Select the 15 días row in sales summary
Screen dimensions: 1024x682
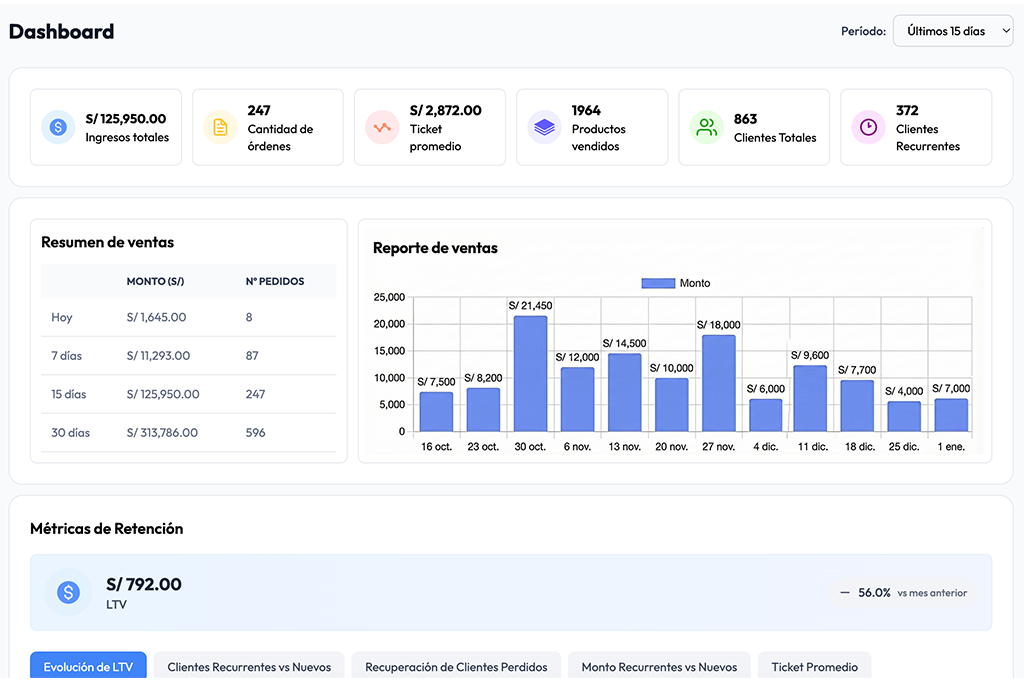tap(189, 394)
